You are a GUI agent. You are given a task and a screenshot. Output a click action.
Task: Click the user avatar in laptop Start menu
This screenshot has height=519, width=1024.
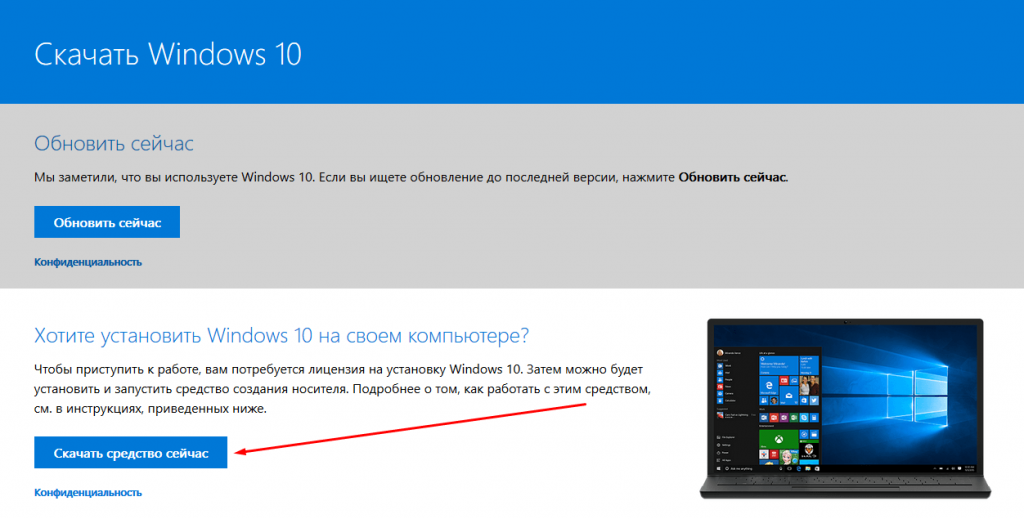tap(720, 353)
